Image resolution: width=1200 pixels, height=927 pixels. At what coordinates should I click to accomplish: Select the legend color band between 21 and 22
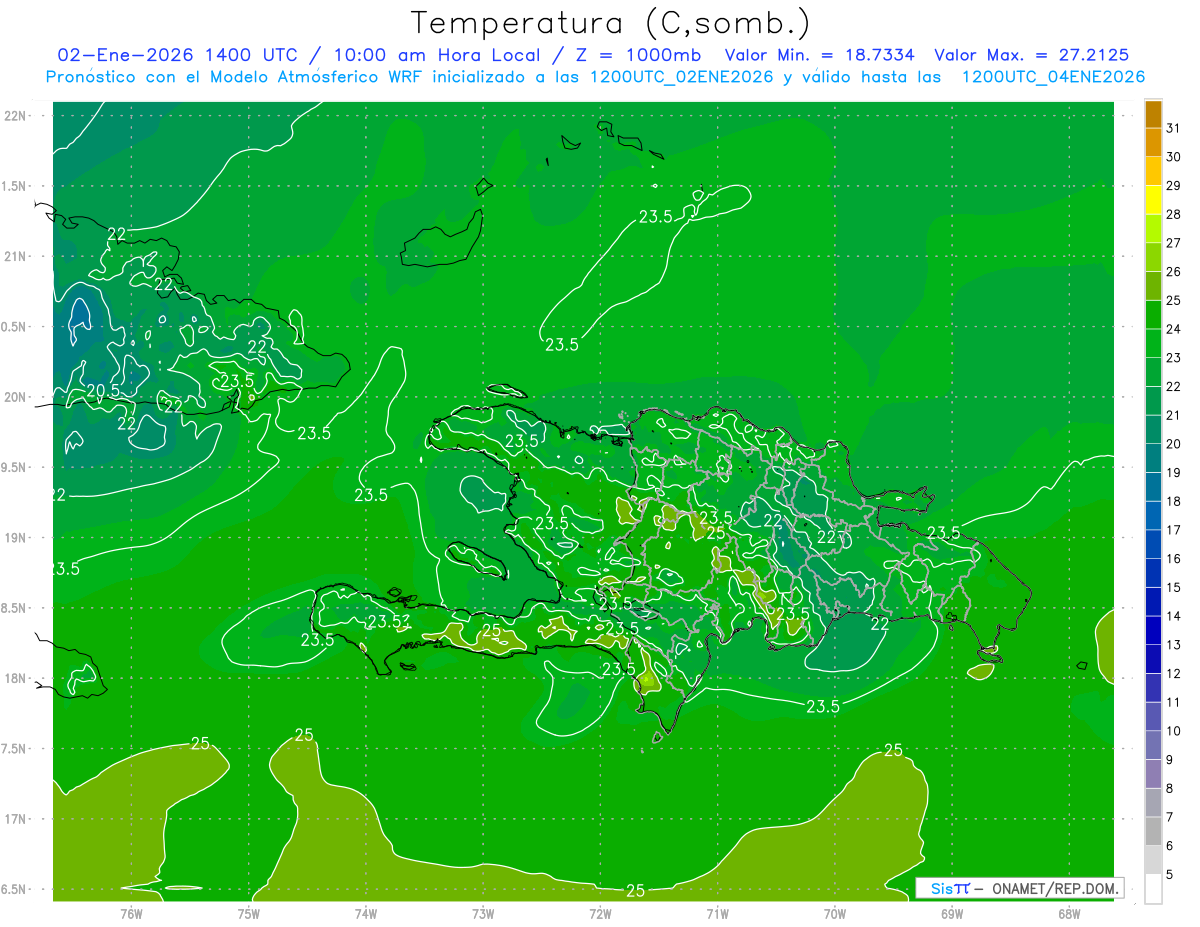[x=1153, y=400]
